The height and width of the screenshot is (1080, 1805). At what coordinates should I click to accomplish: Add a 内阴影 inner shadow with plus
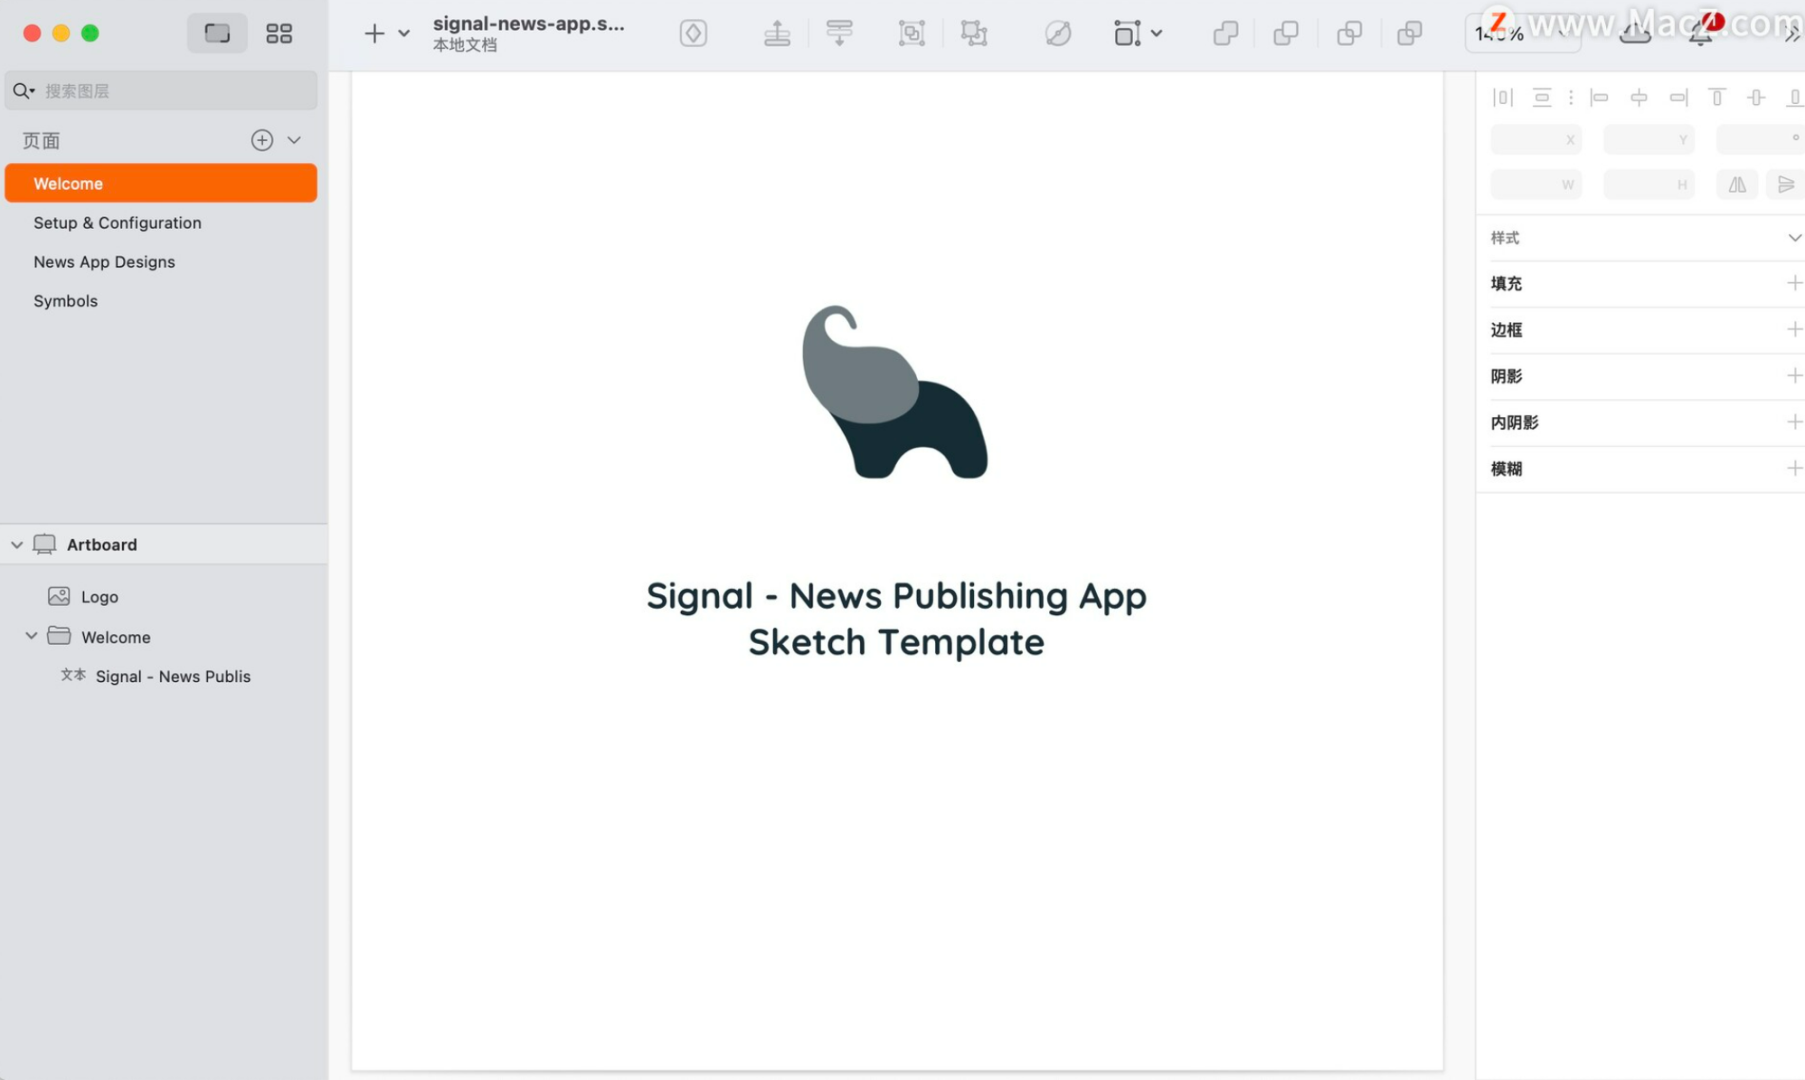[1794, 422]
